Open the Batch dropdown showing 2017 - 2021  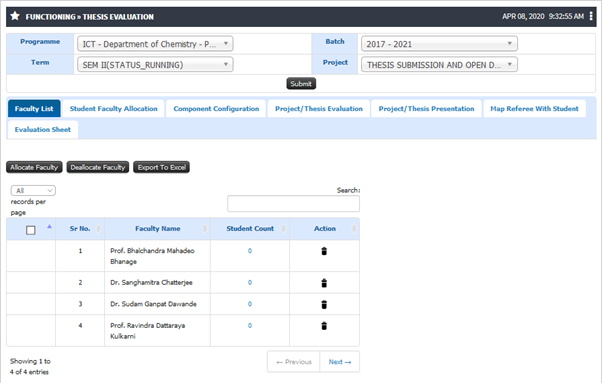(x=439, y=44)
